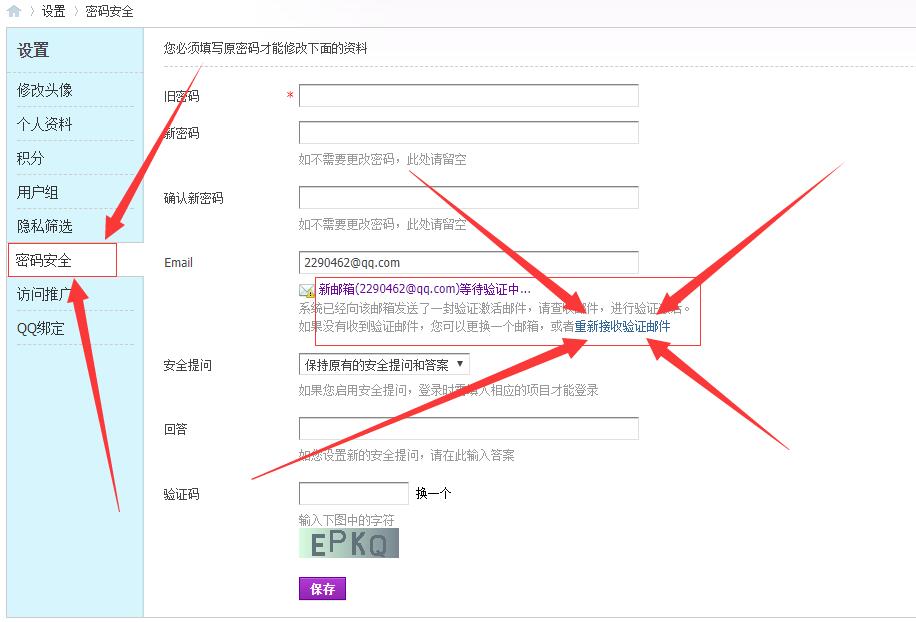Click the 新邮箱 等待验证中 status text
The width and height of the screenshot is (916, 622).
pos(425,289)
